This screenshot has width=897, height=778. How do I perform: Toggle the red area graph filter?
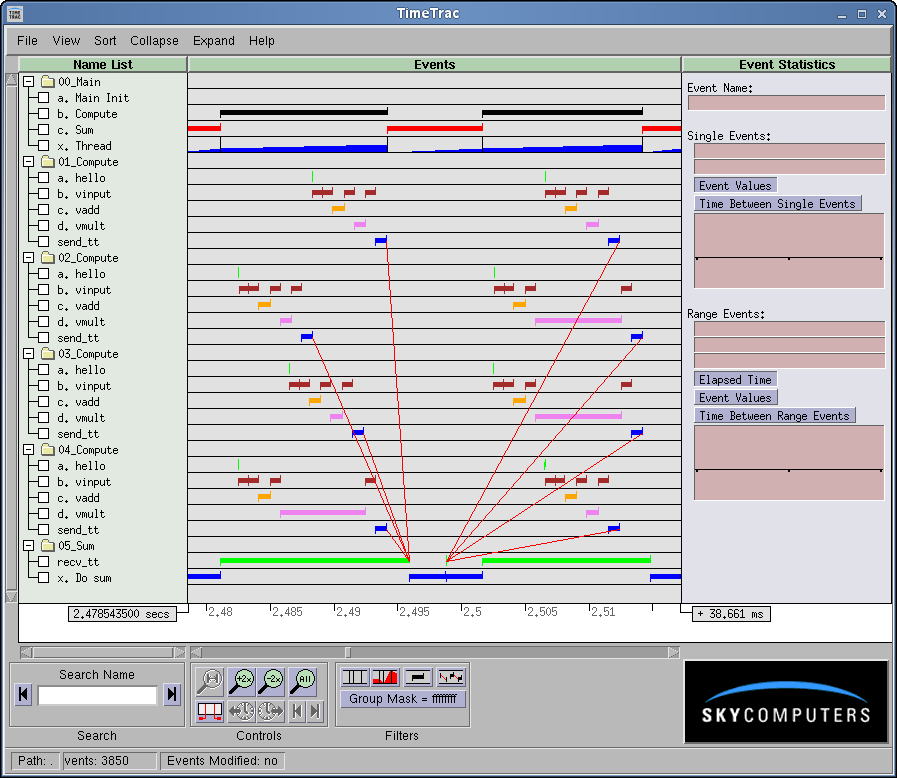click(x=385, y=677)
